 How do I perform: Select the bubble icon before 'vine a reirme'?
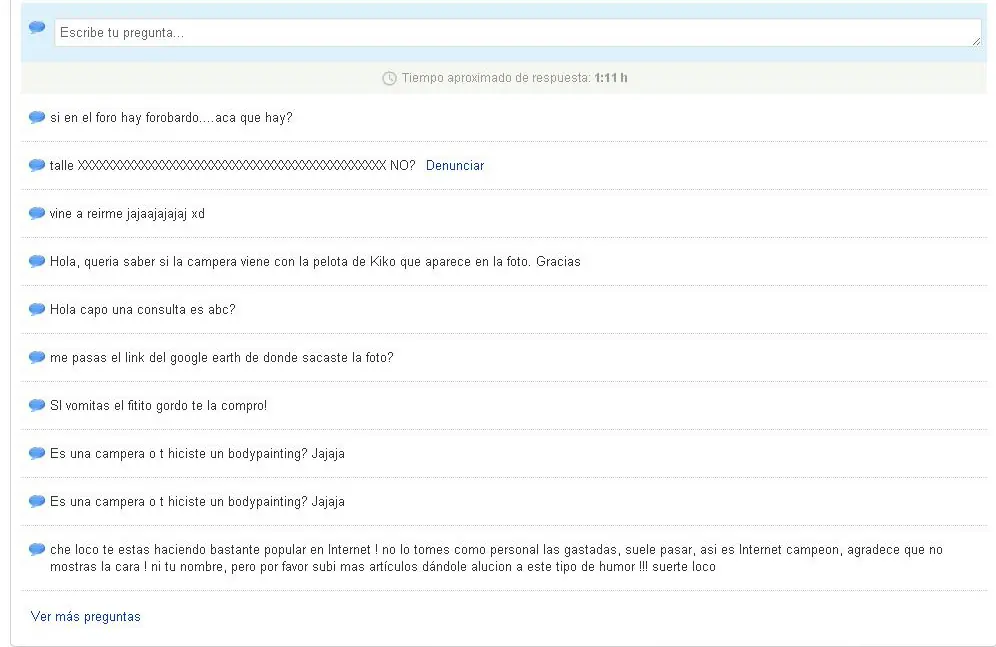37,213
